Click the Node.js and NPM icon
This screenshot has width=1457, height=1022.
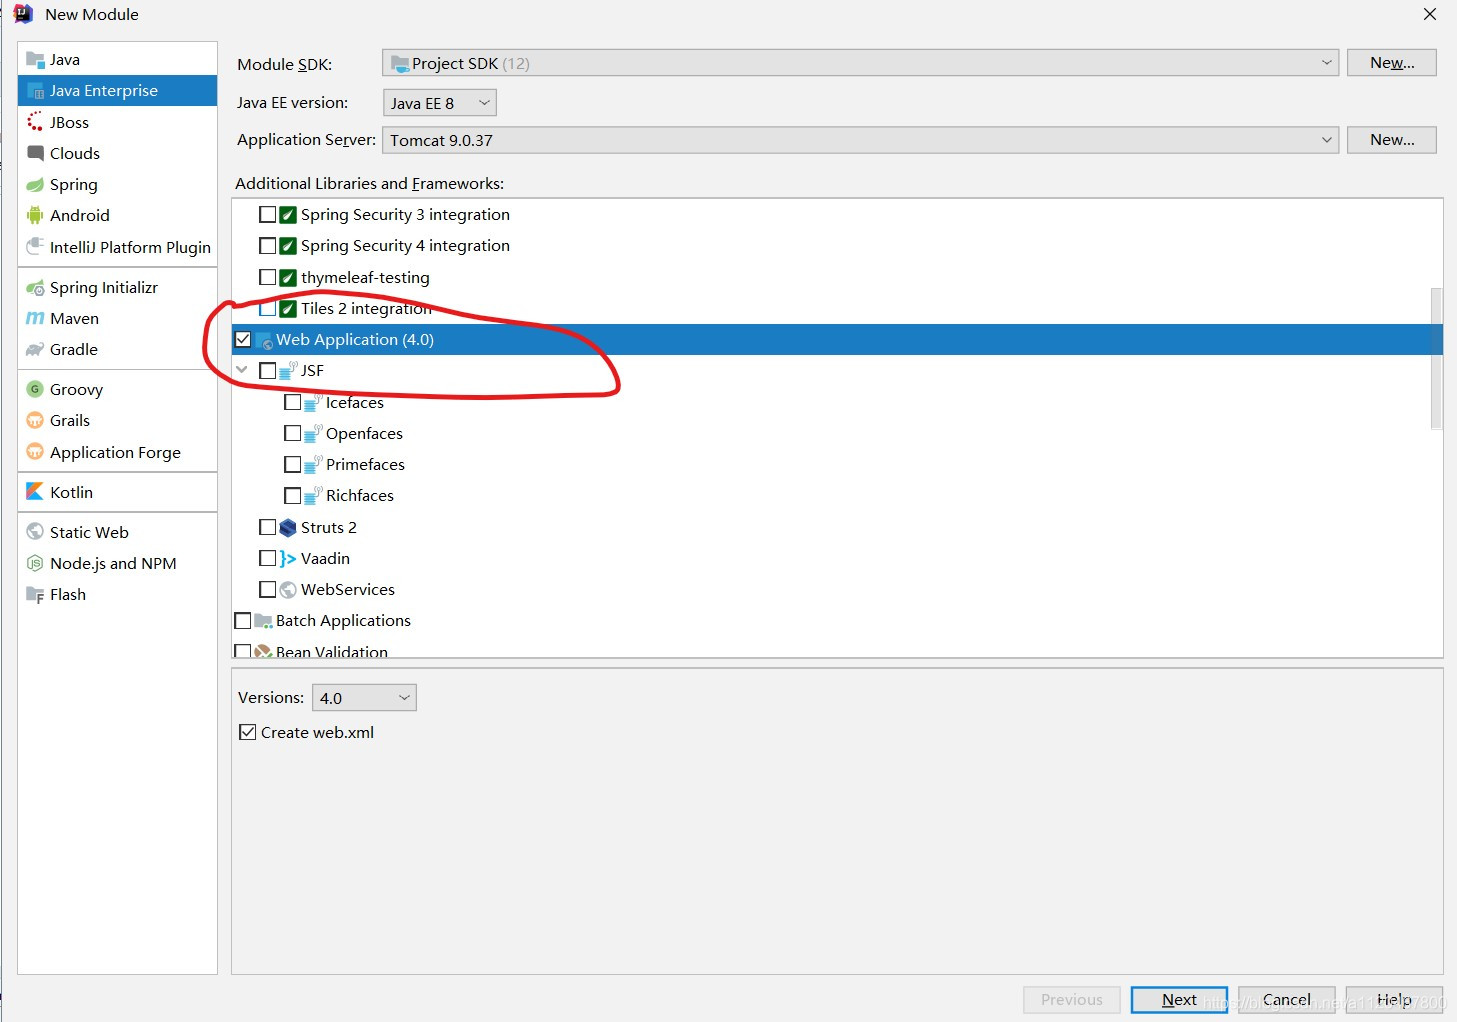pyautogui.click(x=36, y=563)
